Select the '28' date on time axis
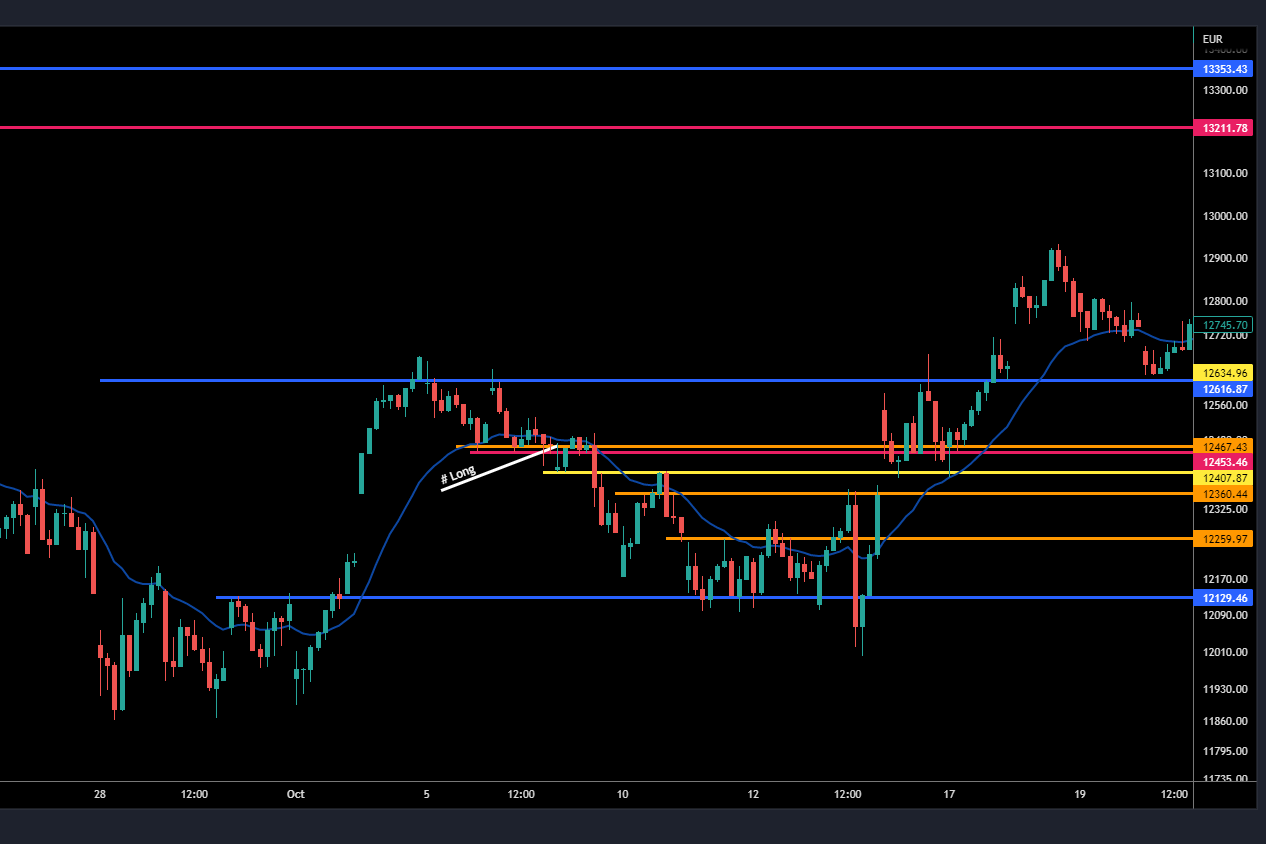Screen dimensions: 1266x844 99,795
